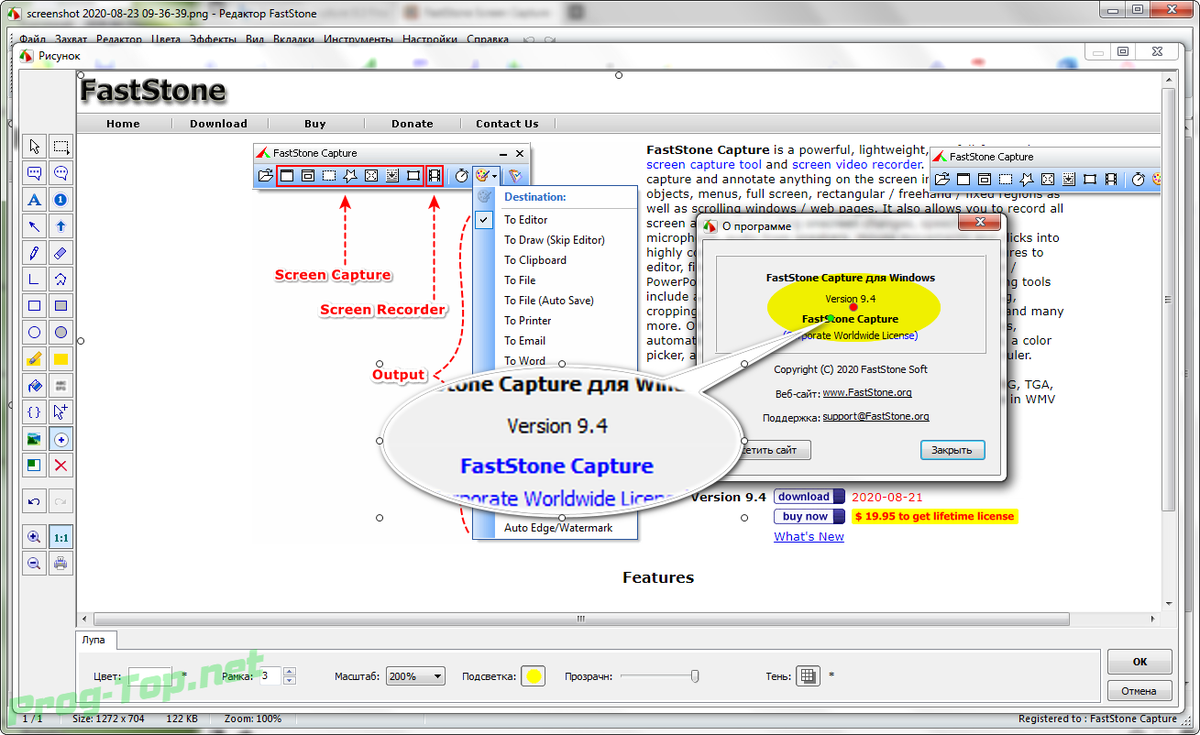Click the Zoom: 100% status bar entry

coord(255,719)
